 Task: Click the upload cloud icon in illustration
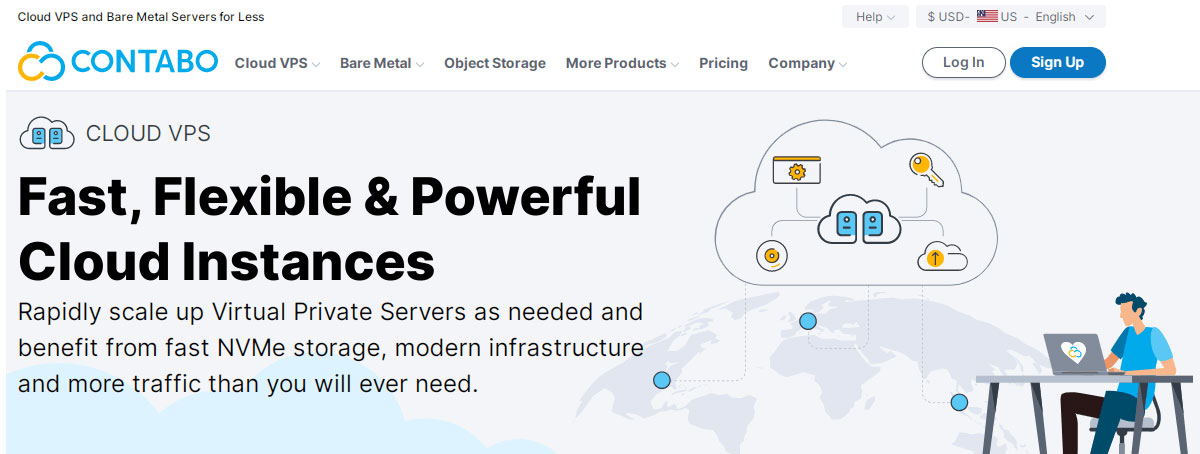941,256
